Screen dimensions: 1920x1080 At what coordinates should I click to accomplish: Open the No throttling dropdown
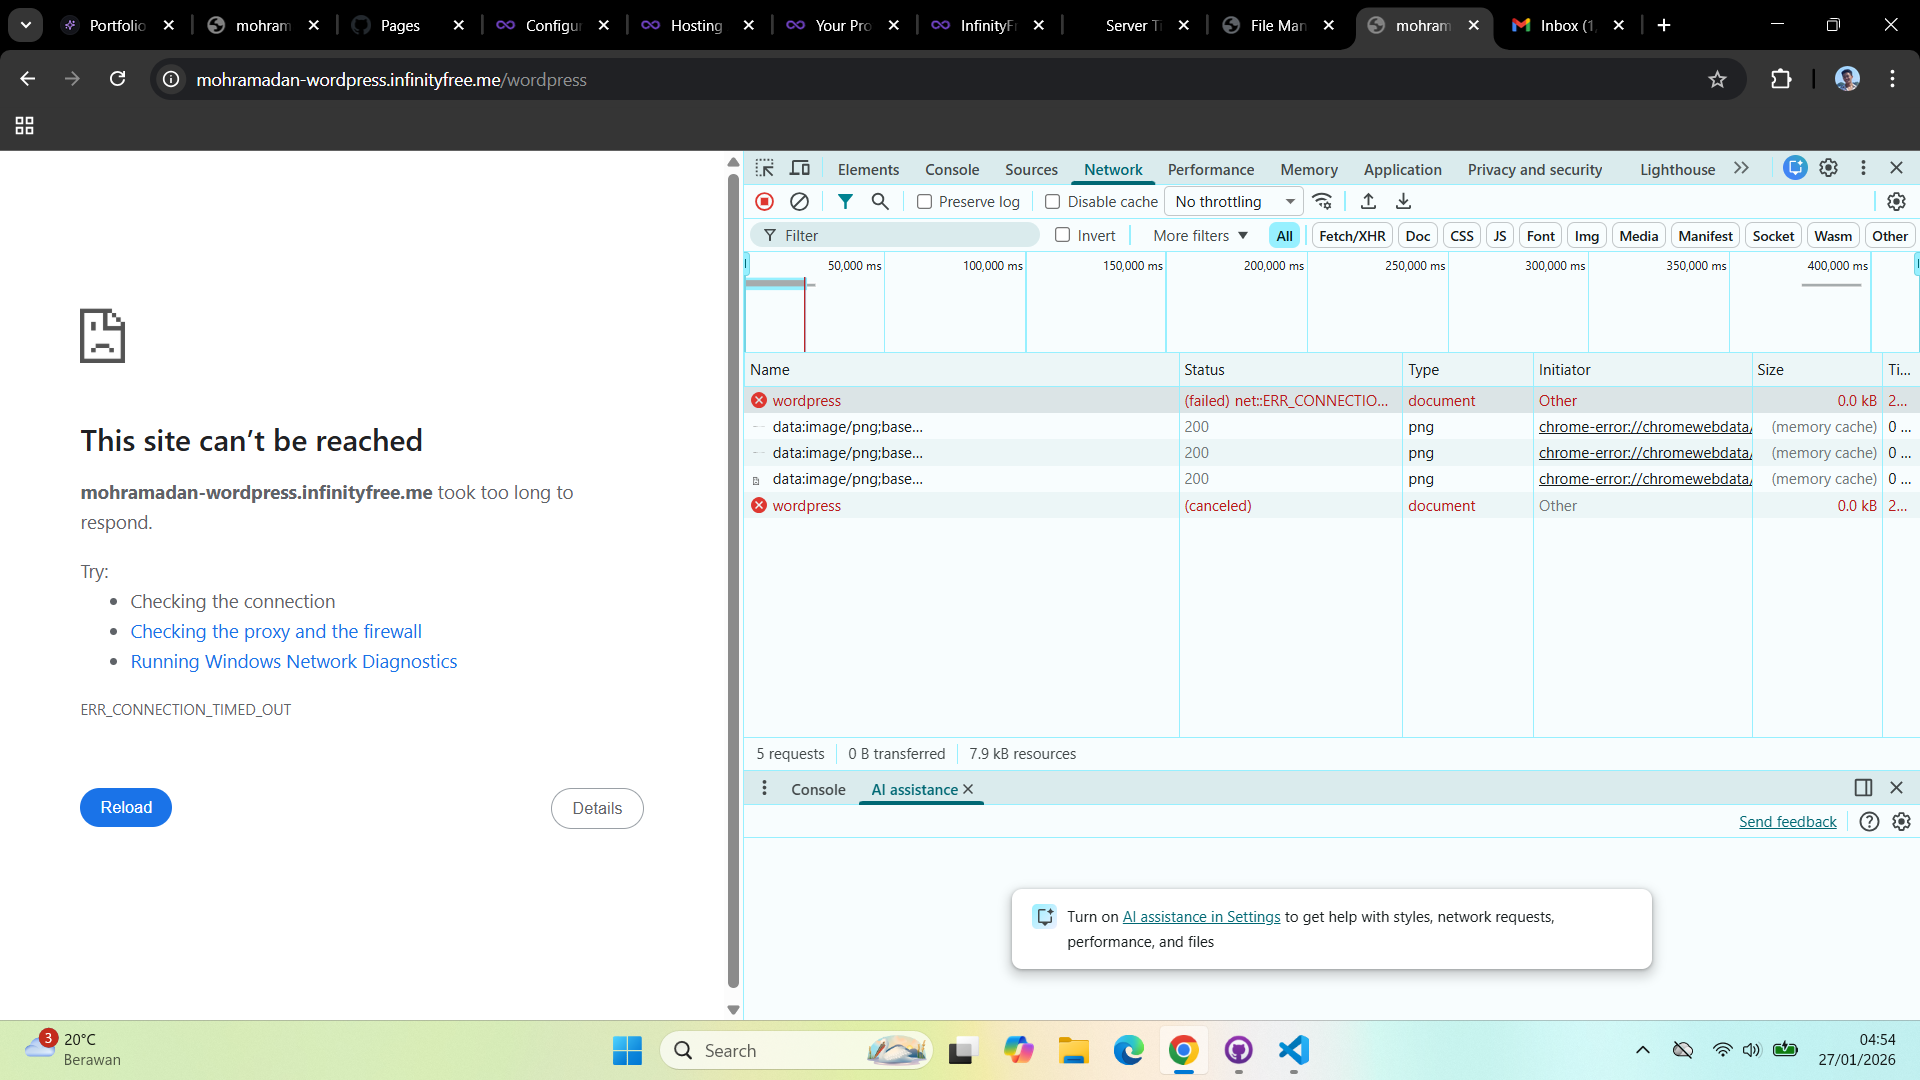(1234, 201)
